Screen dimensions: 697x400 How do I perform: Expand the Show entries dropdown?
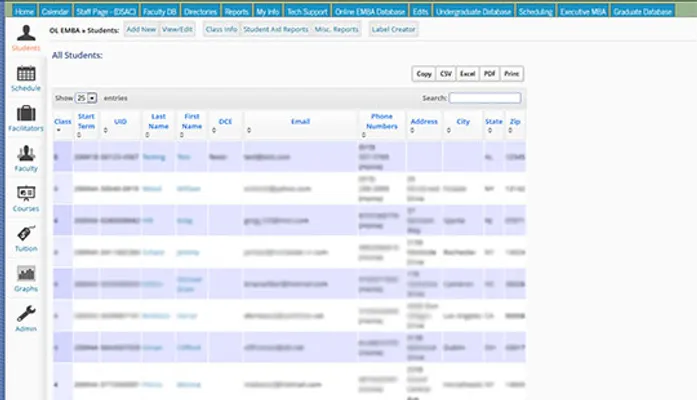pos(85,99)
